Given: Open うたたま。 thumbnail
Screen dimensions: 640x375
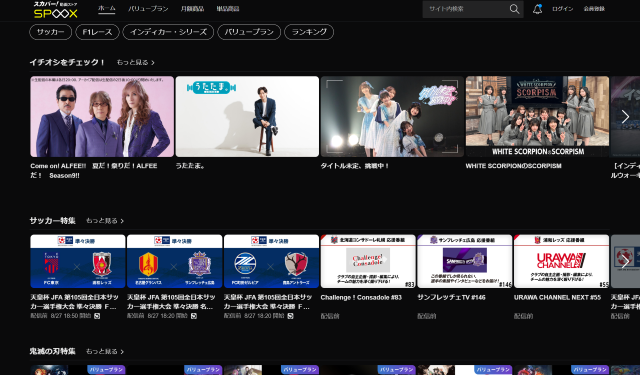Looking at the screenshot, I should (x=247, y=116).
